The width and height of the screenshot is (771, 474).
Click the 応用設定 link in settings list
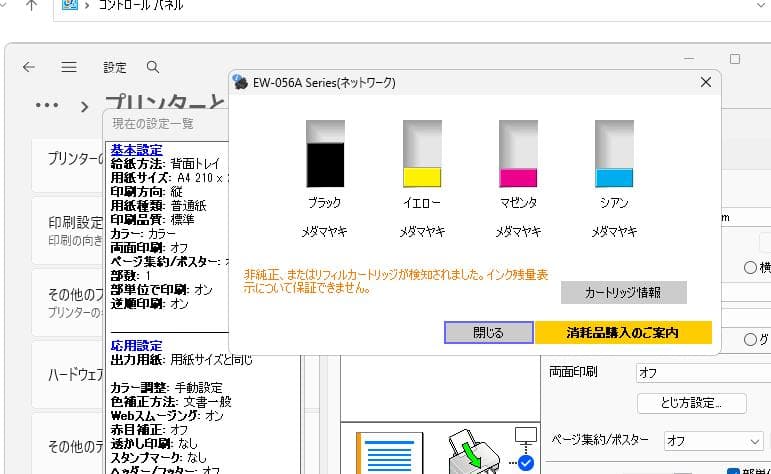tap(136, 345)
